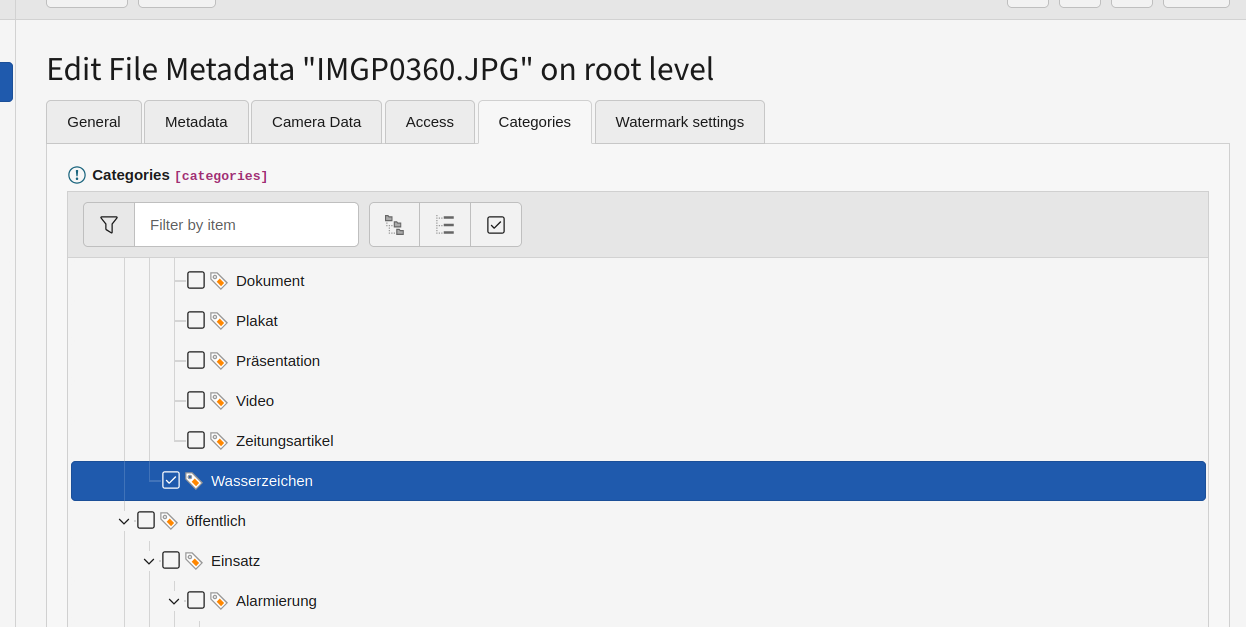Image resolution: width=1246 pixels, height=627 pixels.
Task: Switch to the Camera Data tab
Action: tap(316, 122)
